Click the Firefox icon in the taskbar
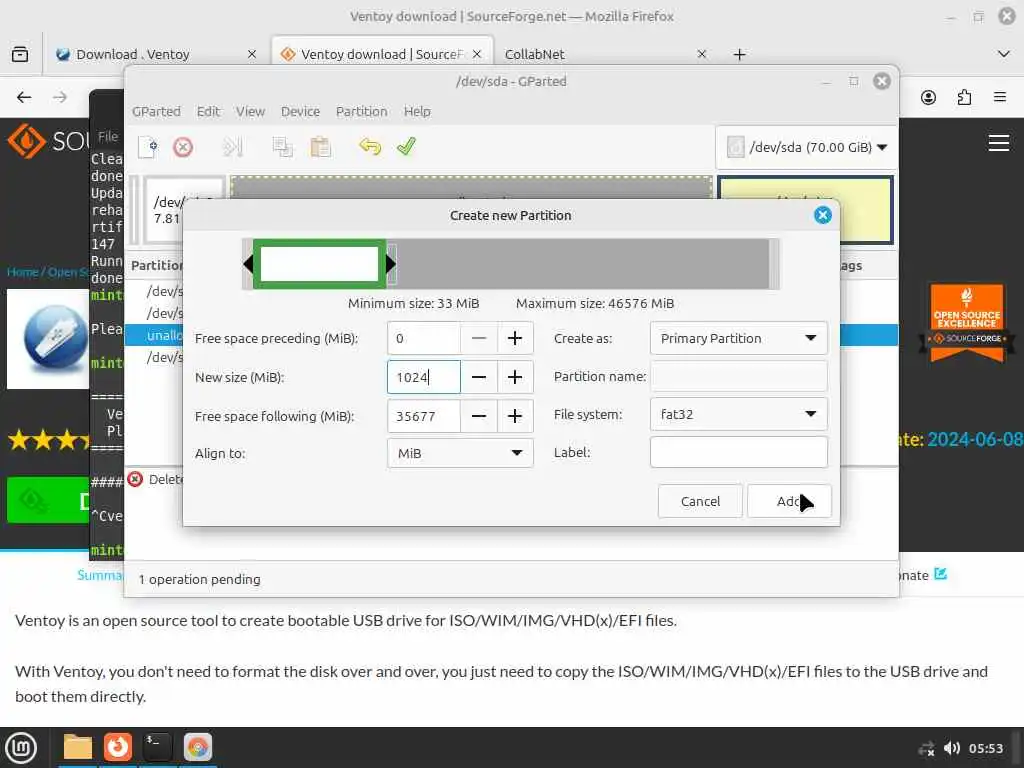Screen dimensions: 1024x768 pos(118,747)
